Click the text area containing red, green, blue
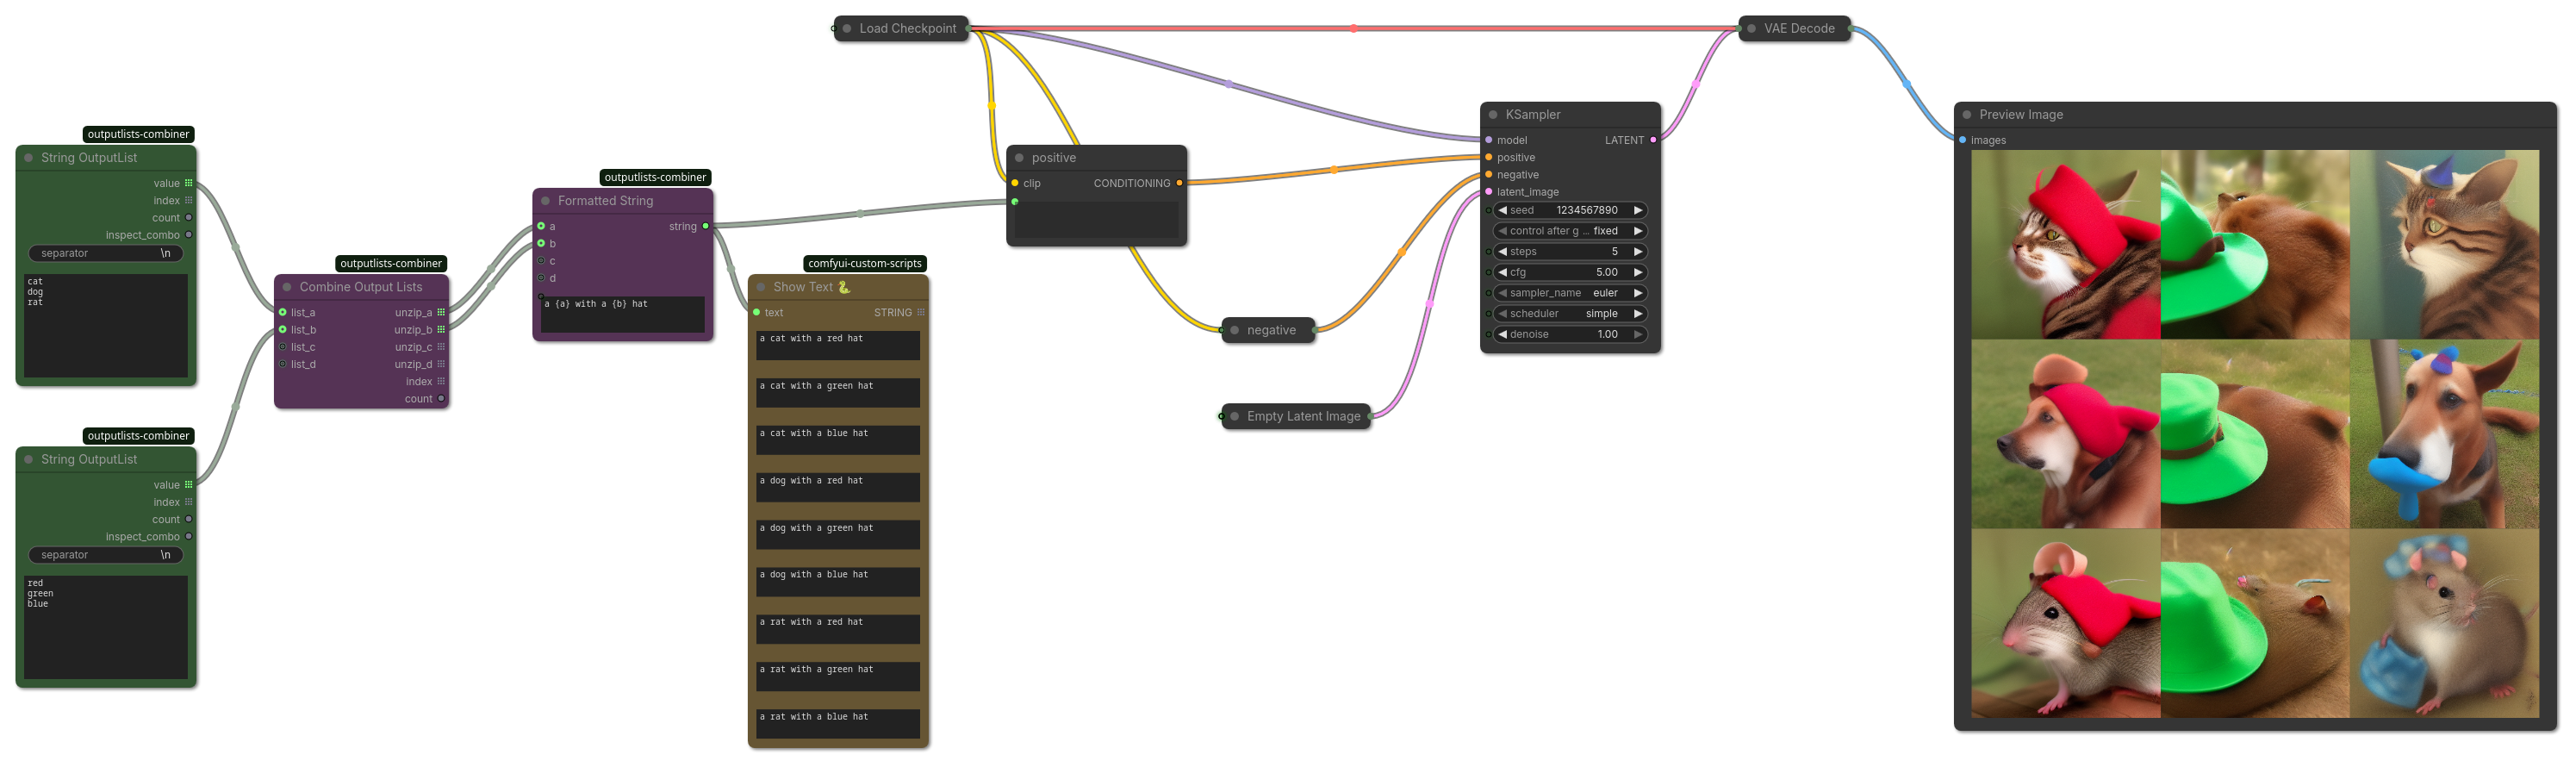 pyautogui.click(x=106, y=627)
